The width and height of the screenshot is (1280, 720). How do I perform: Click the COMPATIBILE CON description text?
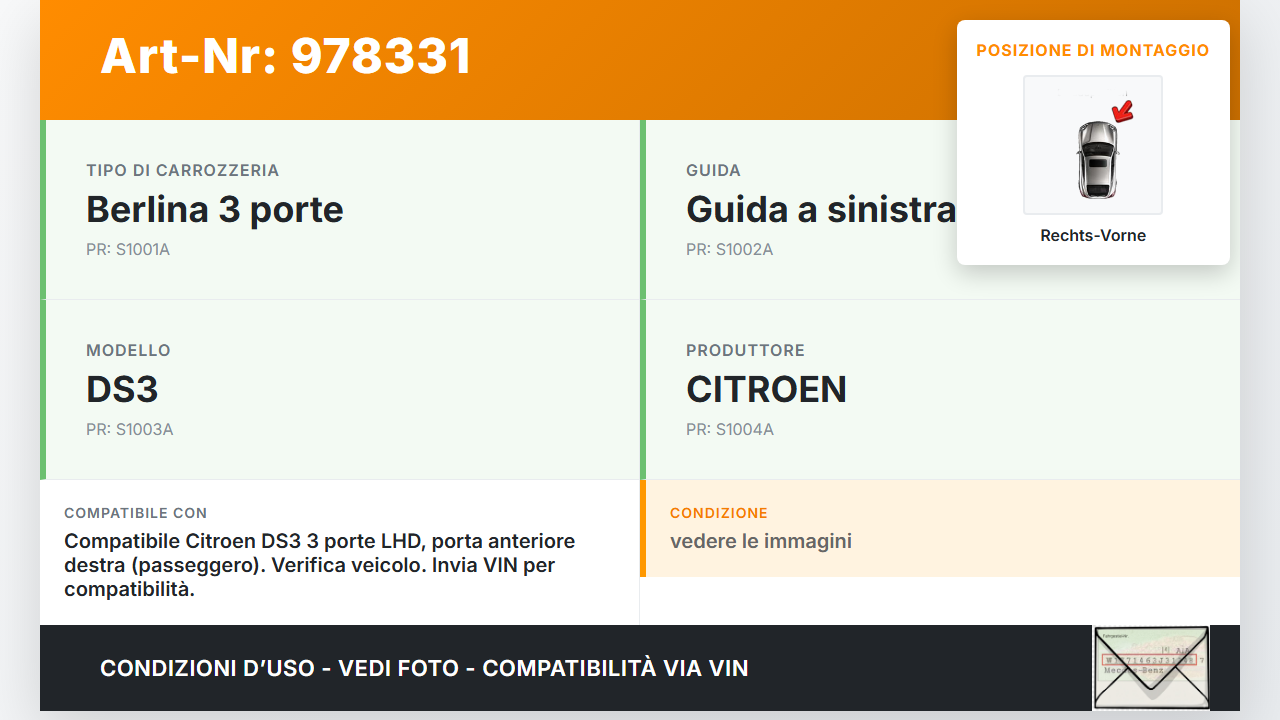pyautogui.click(x=320, y=565)
